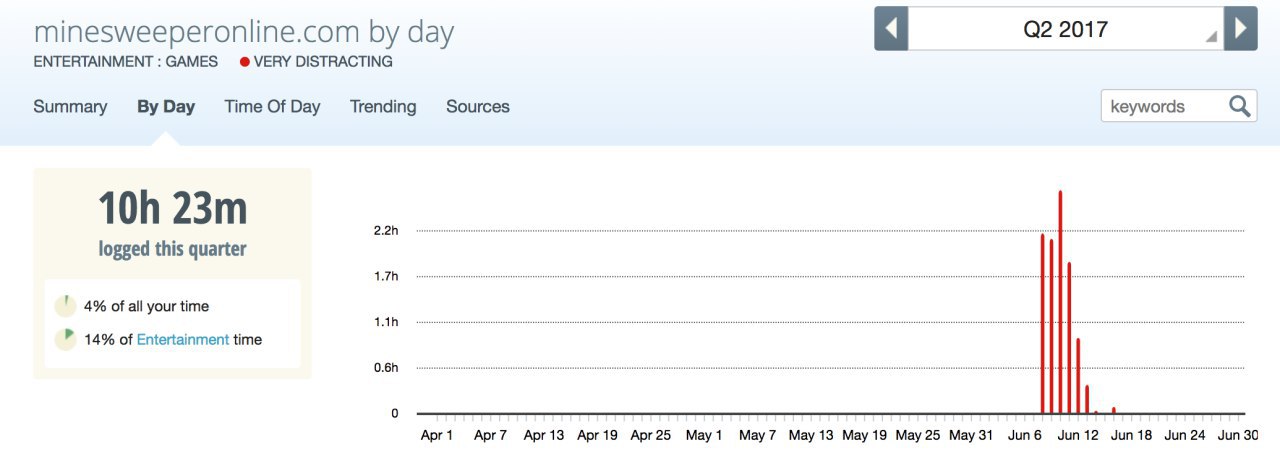Click the VERY DISTRACTING productivity label
Image resolution: width=1280 pixels, height=467 pixels.
pos(323,62)
